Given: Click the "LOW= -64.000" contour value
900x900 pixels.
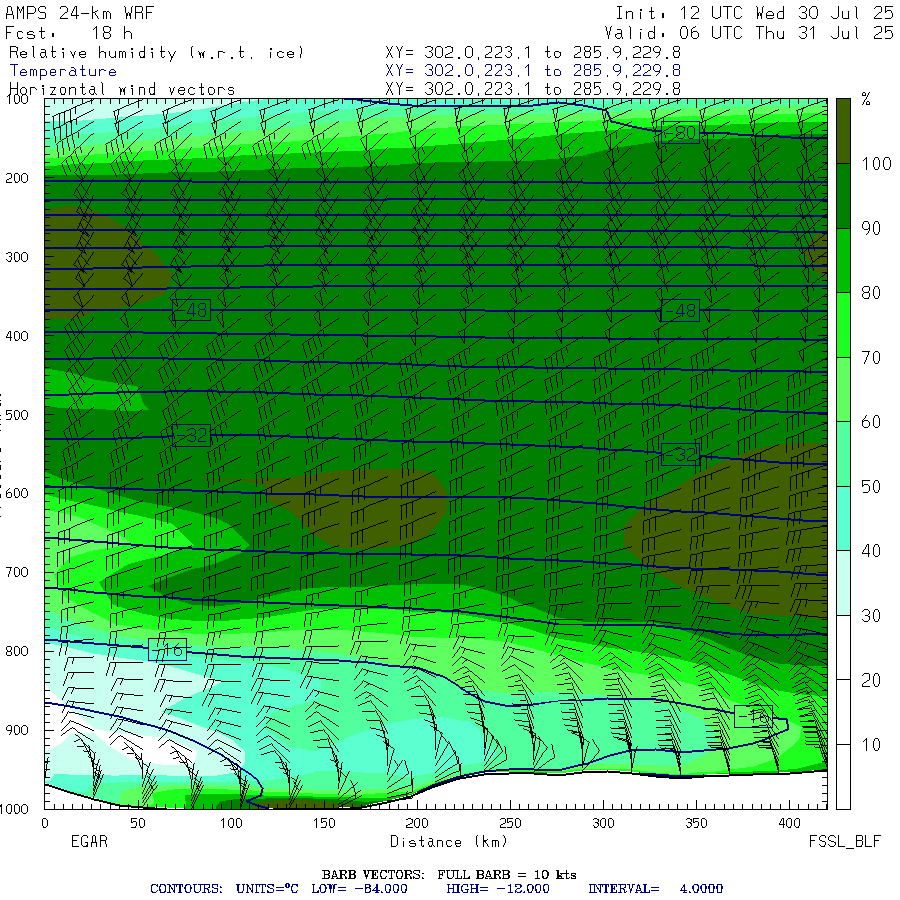Looking at the screenshot, I should (359, 889).
